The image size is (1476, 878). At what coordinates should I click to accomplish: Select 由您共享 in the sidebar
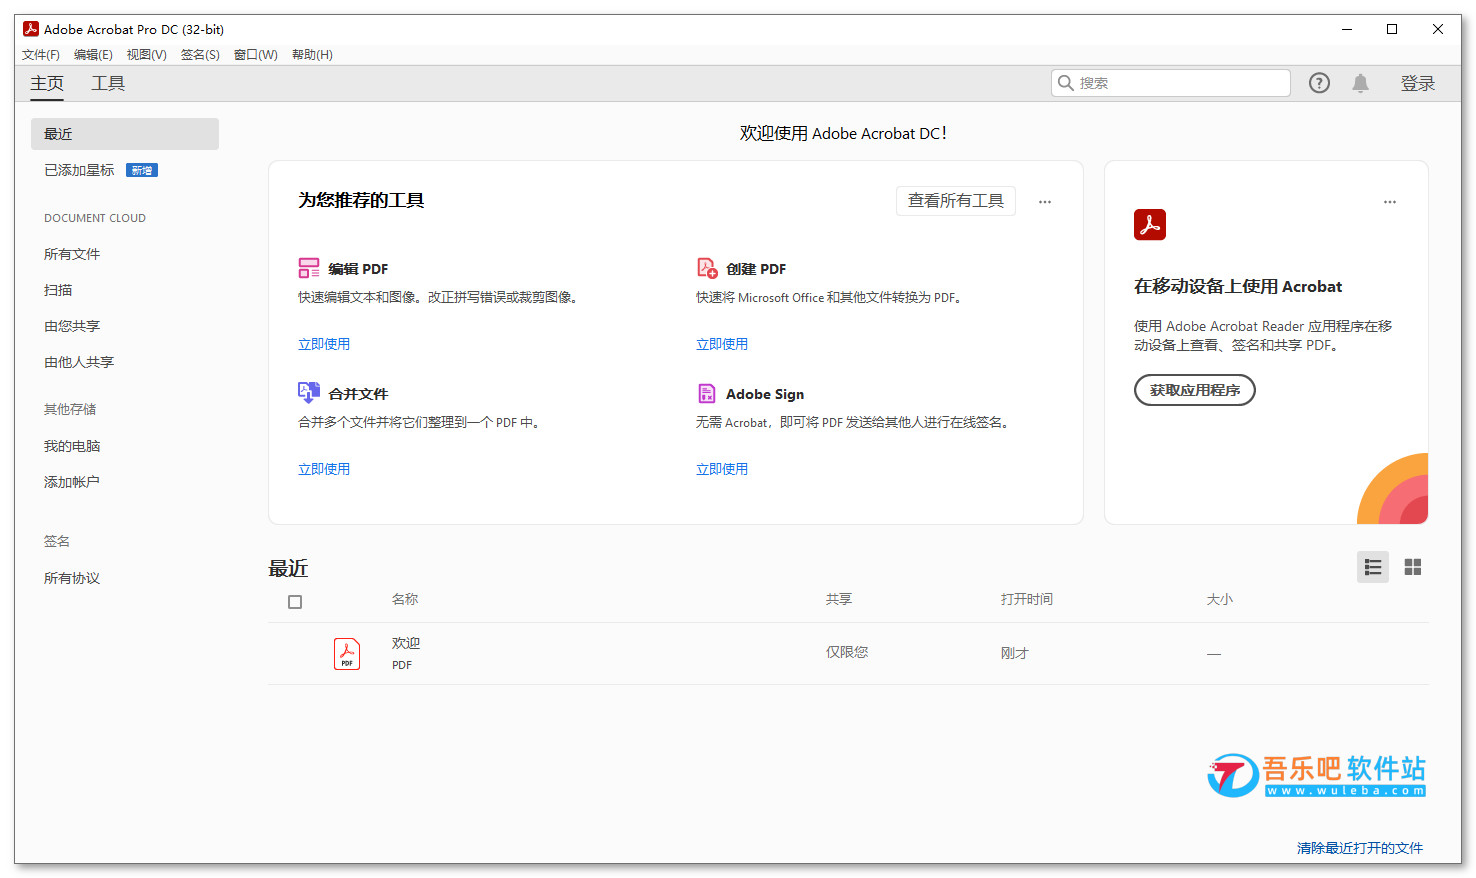click(x=72, y=326)
